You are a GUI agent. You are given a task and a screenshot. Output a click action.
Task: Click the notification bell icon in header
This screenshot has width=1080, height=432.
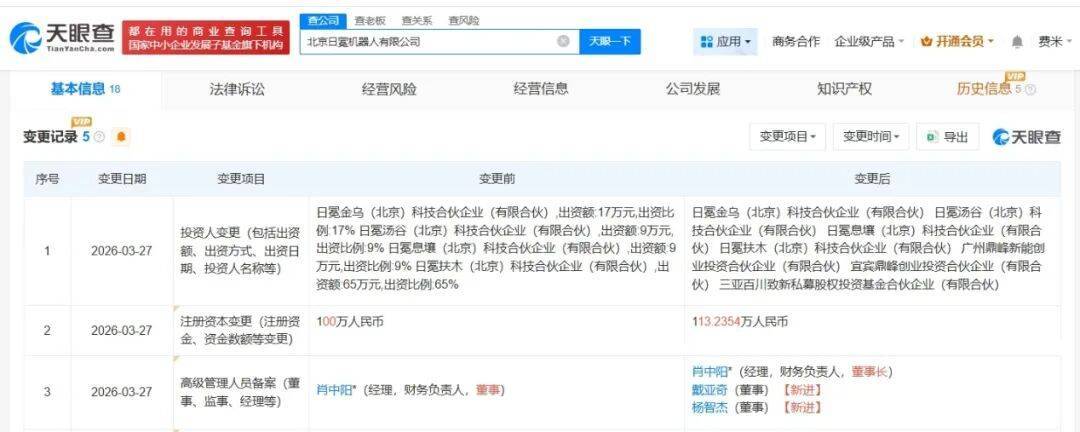click(x=1017, y=42)
